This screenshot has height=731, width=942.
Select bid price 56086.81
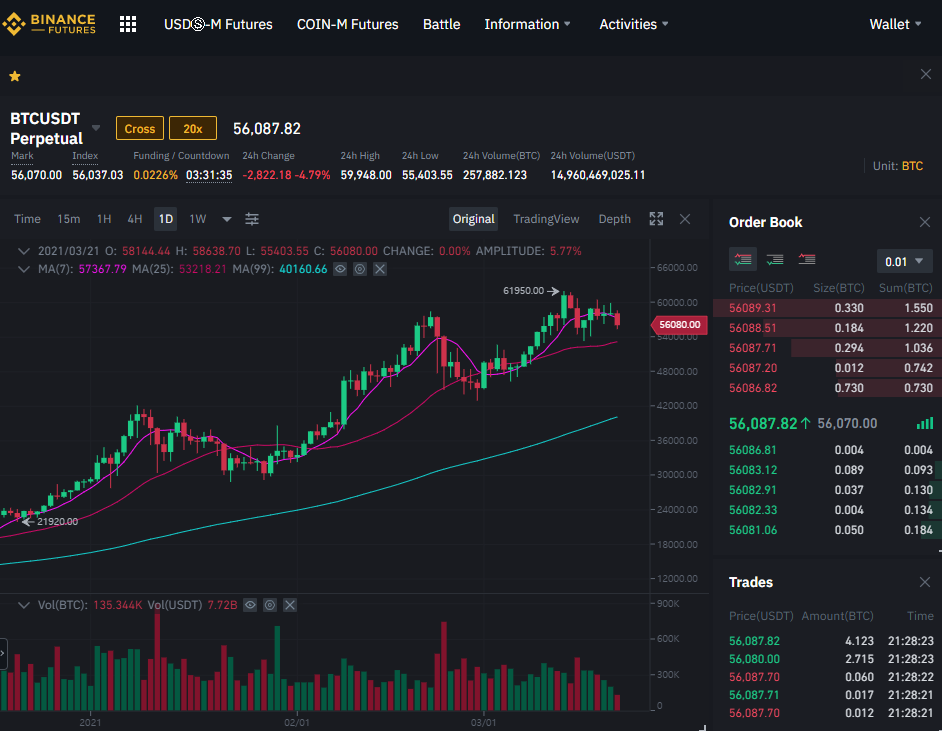752,450
